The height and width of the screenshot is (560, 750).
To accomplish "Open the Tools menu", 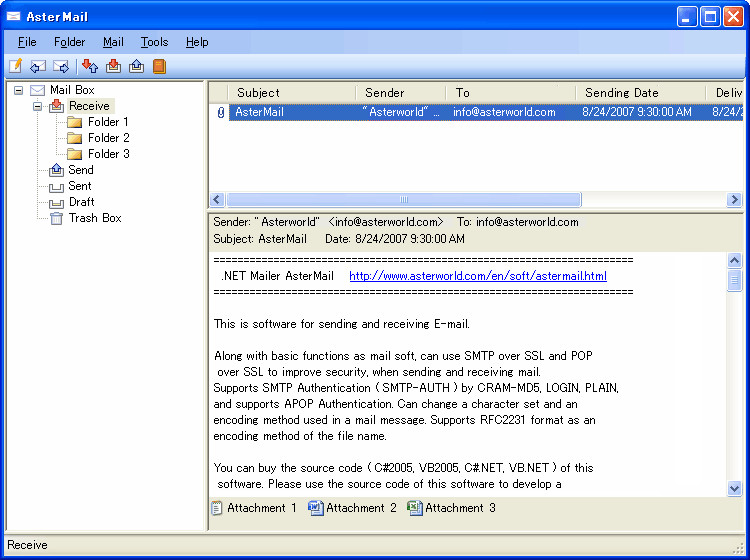I will point(154,42).
